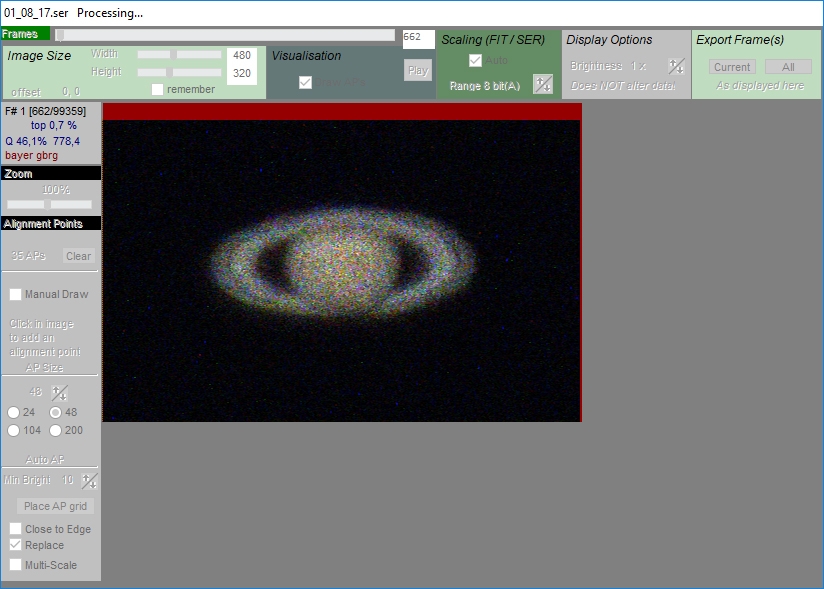
Task: Click the 'offset 0, 0' text
Action: [x=46, y=92]
